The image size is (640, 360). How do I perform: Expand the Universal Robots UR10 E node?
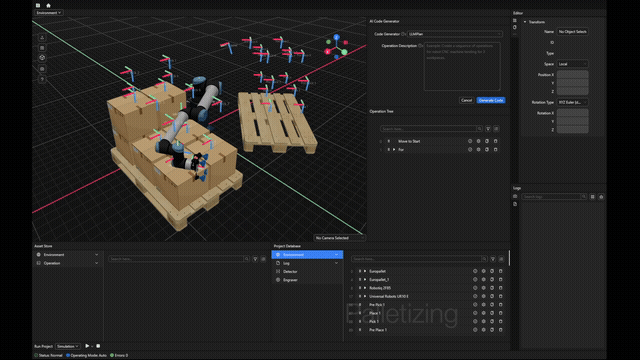tap(365, 296)
